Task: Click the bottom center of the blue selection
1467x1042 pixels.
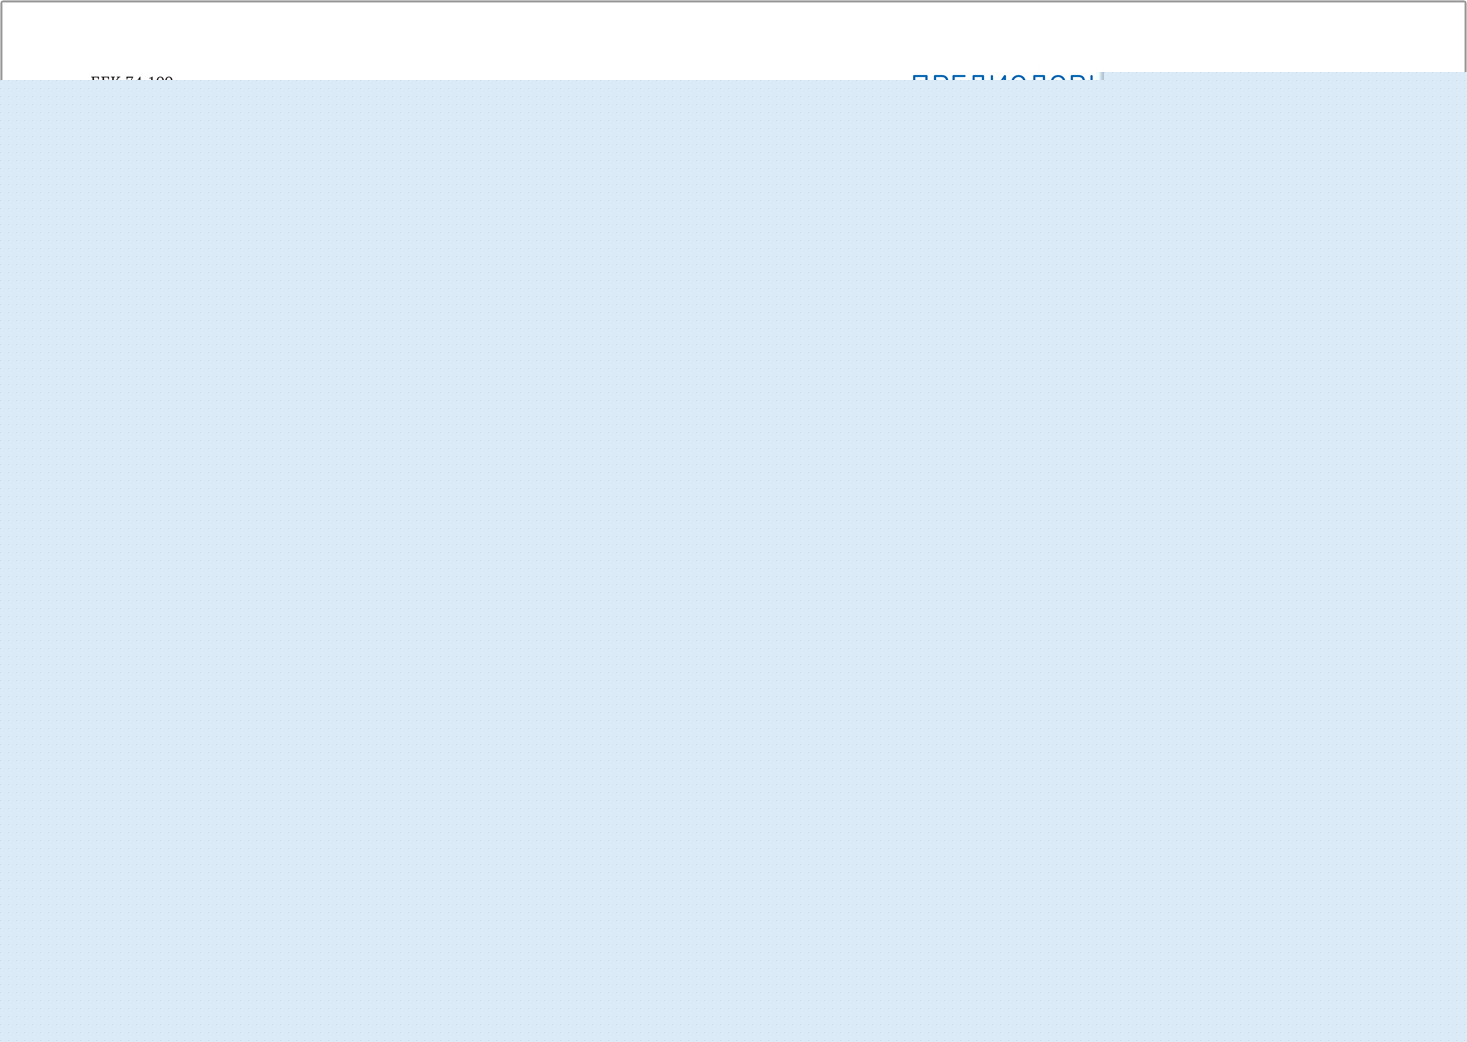Action: (733, 1035)
